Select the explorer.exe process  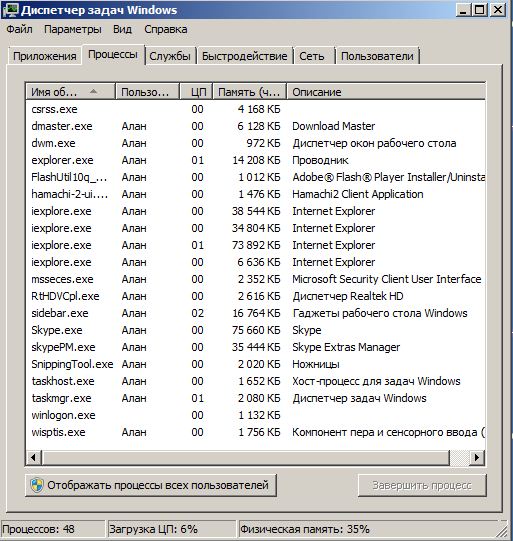[x=255, y=160]
